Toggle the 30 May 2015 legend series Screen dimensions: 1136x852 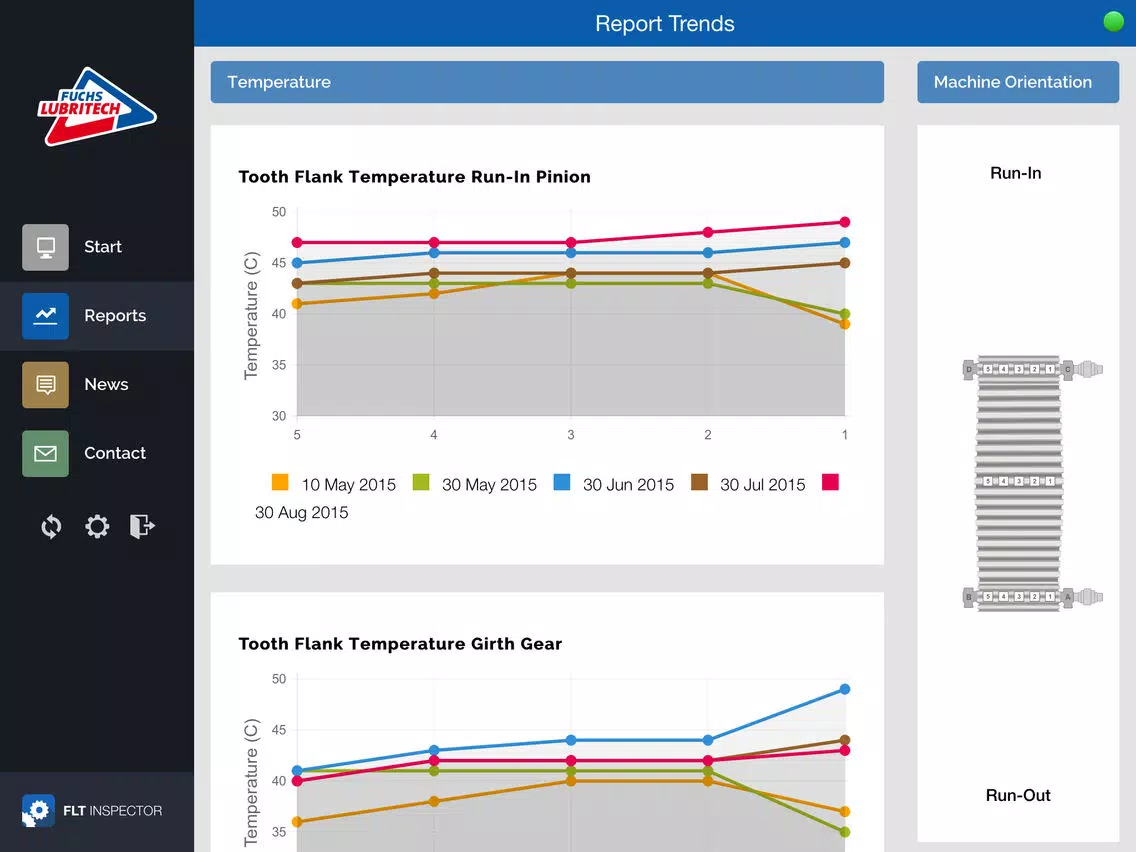475,484
